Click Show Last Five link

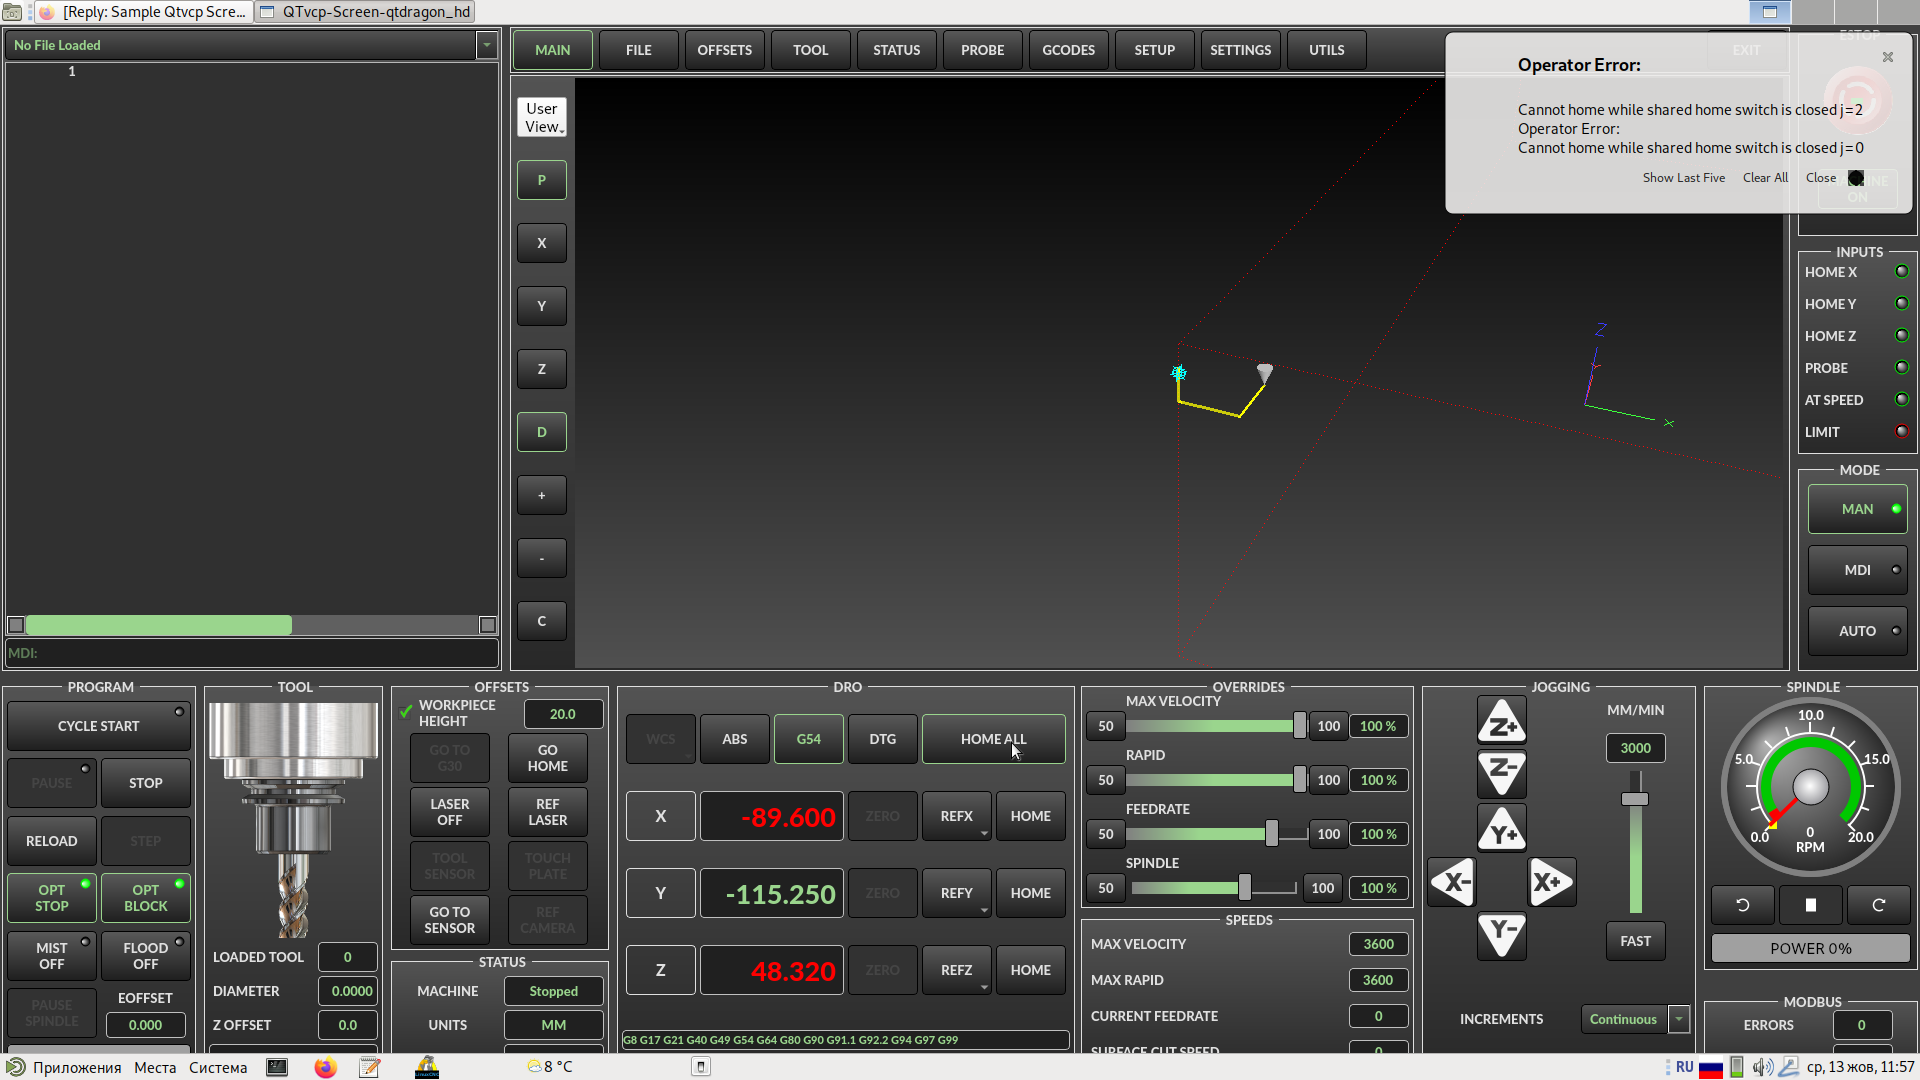[1684, 178]
